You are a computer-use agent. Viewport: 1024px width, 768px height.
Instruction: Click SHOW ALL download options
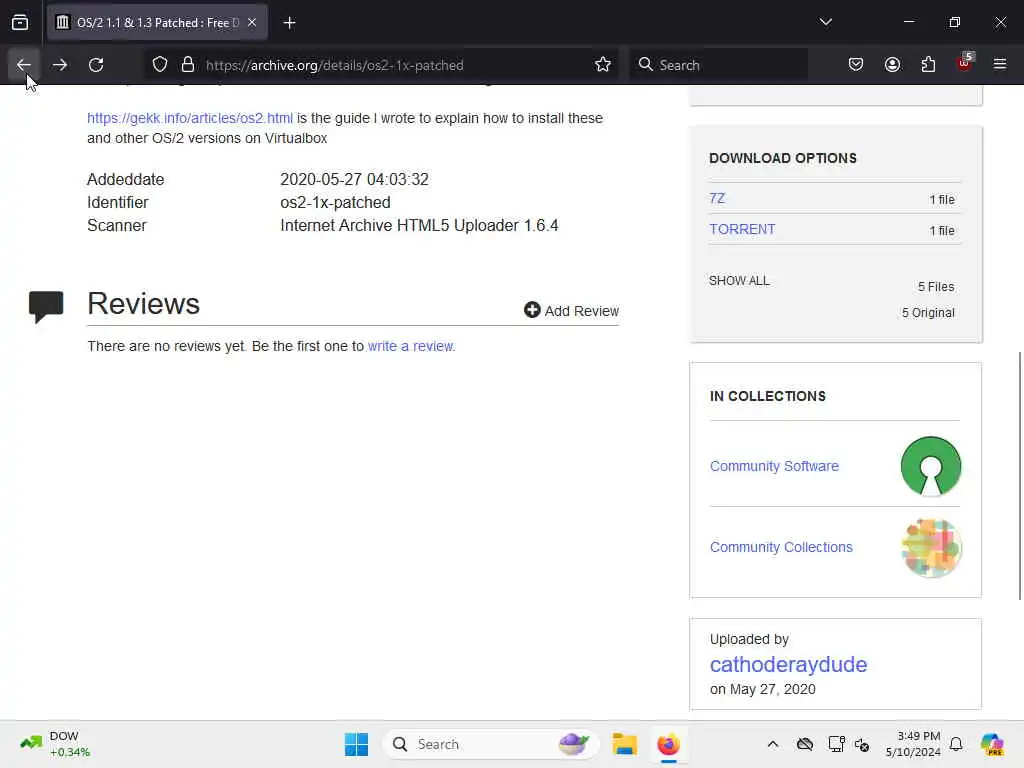tap(739, 281)
